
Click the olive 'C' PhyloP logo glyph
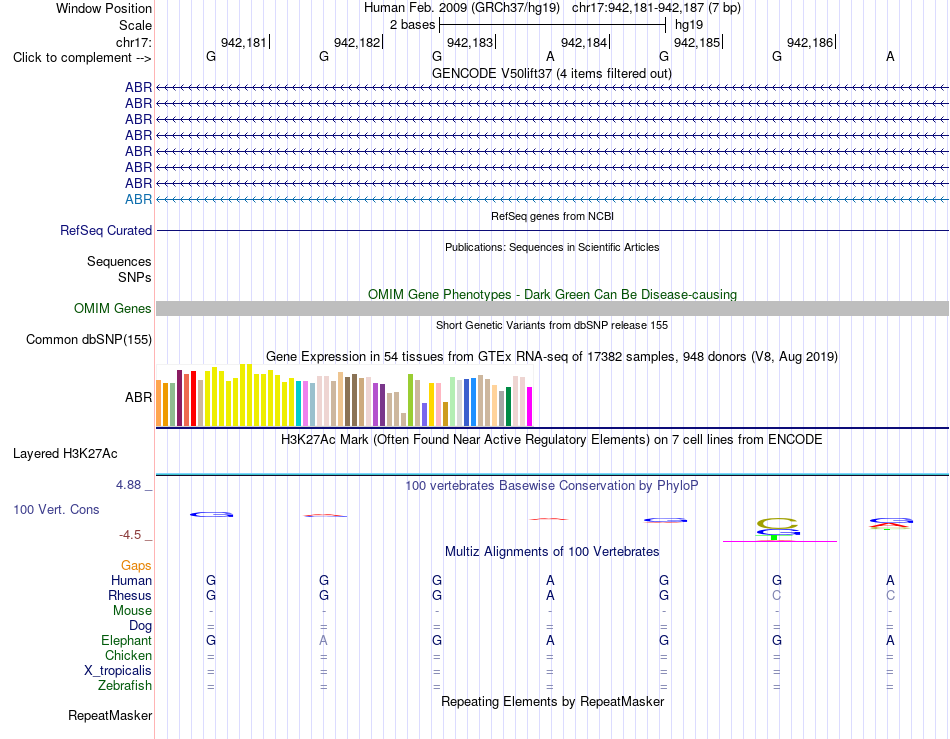[x=777, y=523]
